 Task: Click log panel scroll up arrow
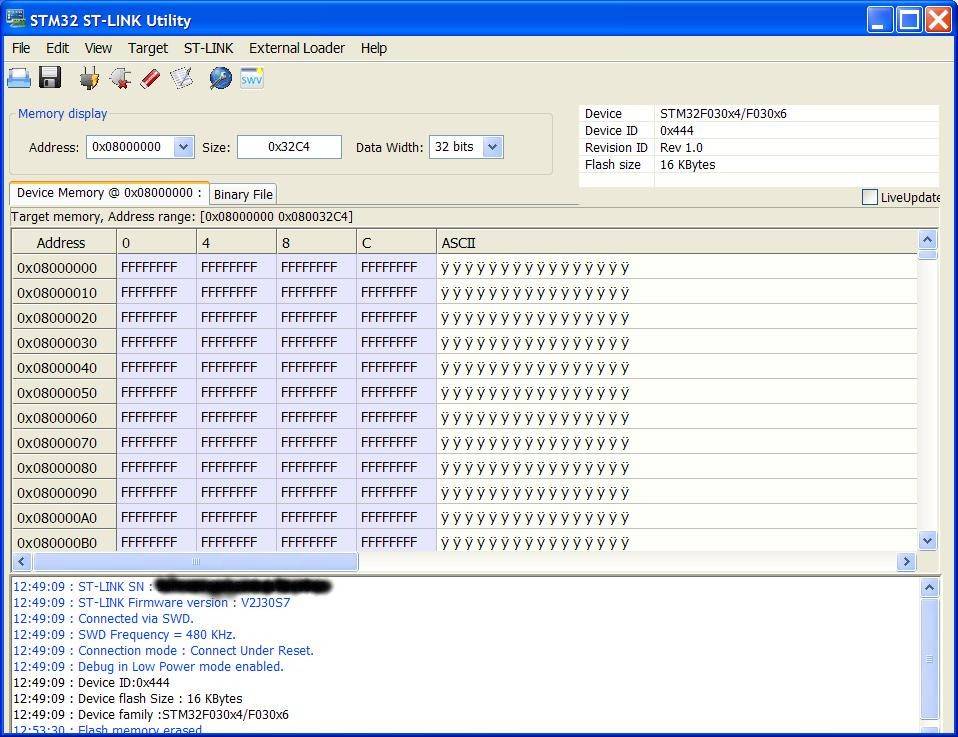929,588
